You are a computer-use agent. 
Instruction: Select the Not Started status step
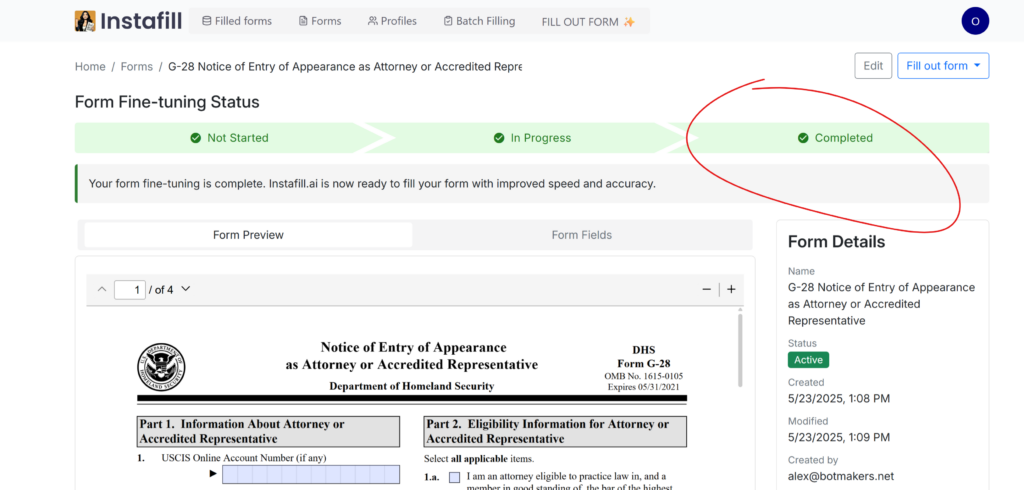point(229,138)
